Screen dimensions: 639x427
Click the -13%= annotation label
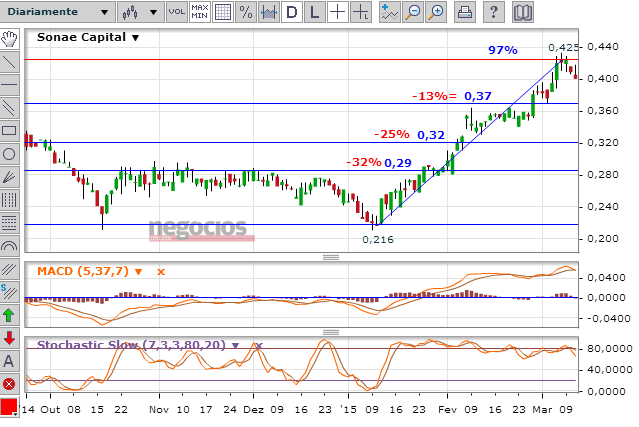[x=434, y=97]
